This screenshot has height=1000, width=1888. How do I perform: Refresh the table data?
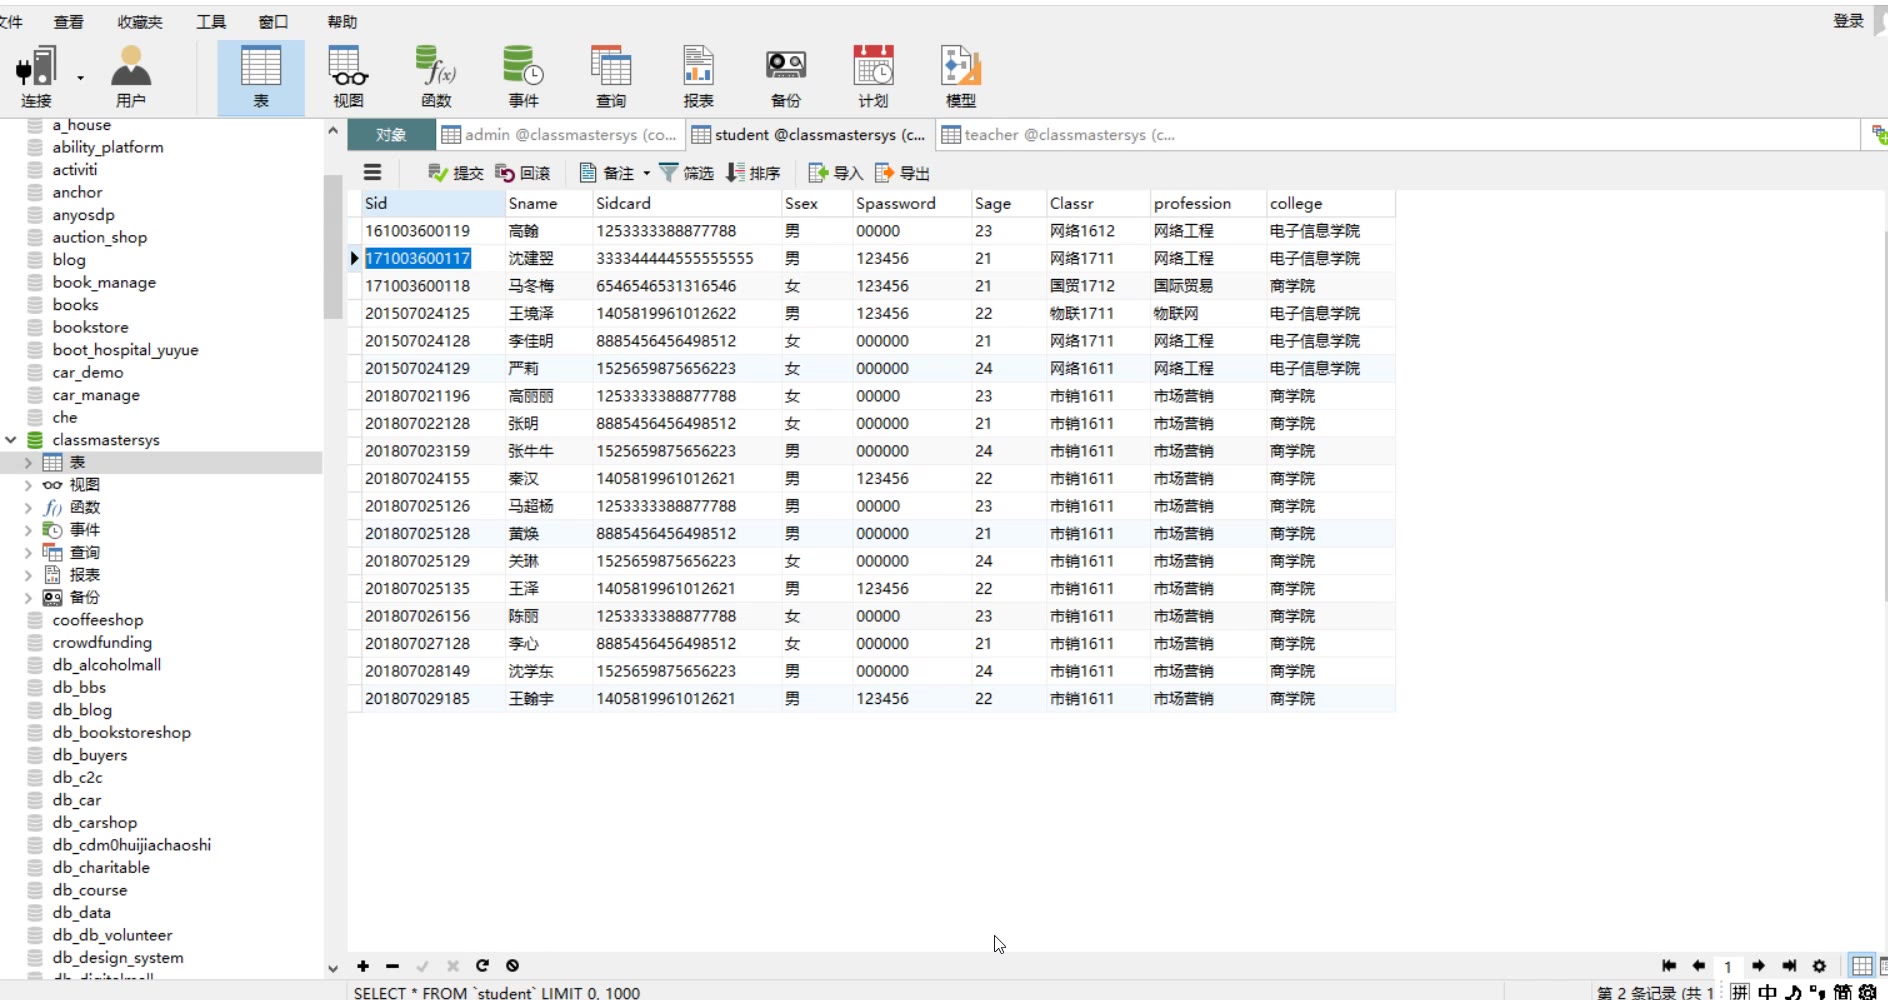(x=482, y=966)
